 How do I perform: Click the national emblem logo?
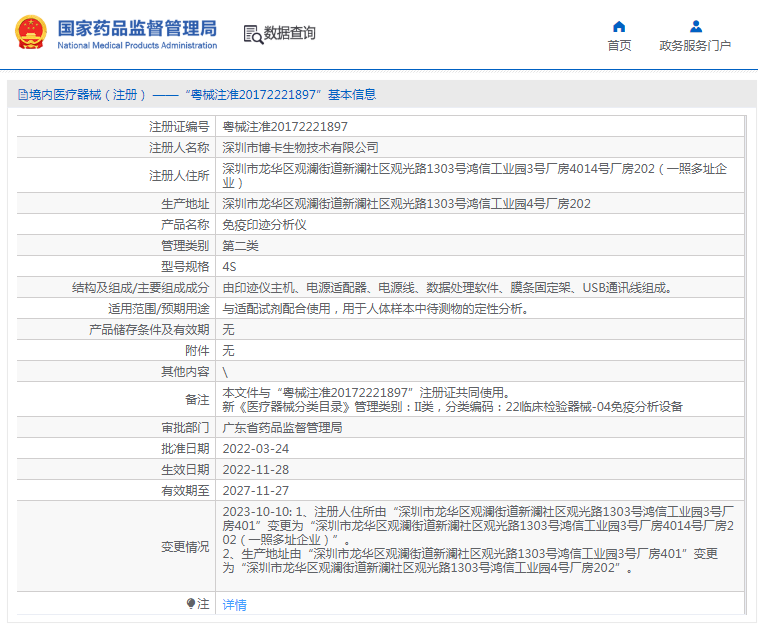click(31, 33)
